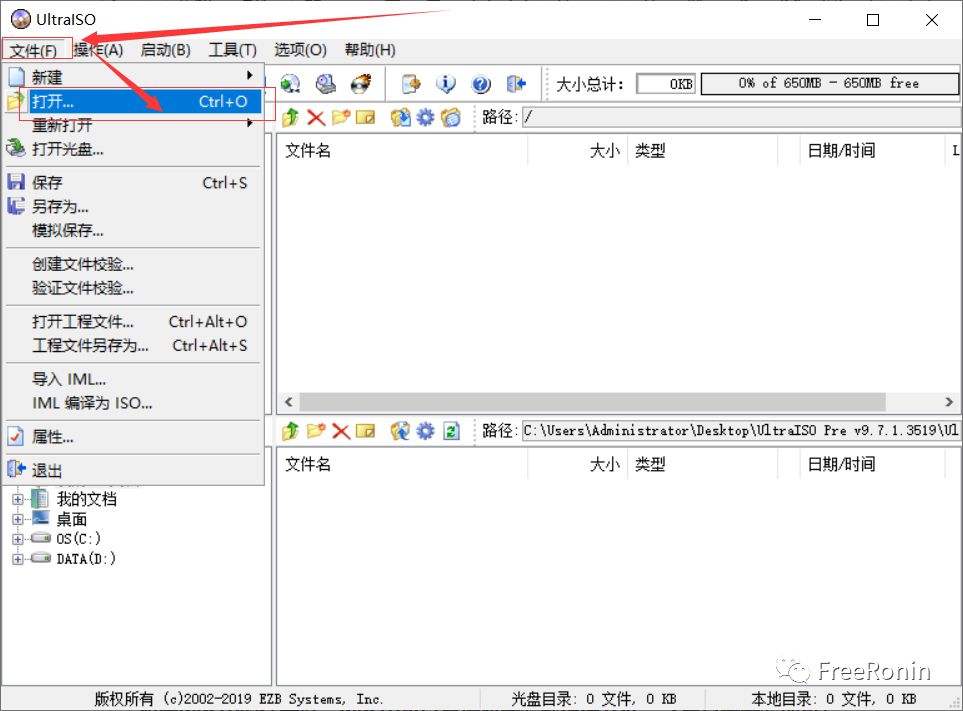The image size is (963, 711).
Task: Select 桌面 in the local tree
Action: click(72, 519)
